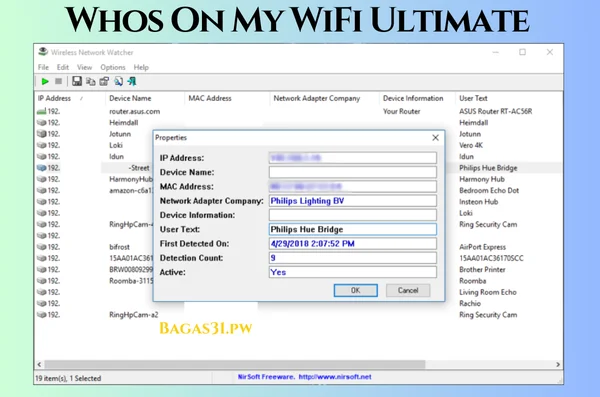The height and width of the screenshot is (397, 600).
Task: Click the Detection Count field
Action: coord(352,258)
